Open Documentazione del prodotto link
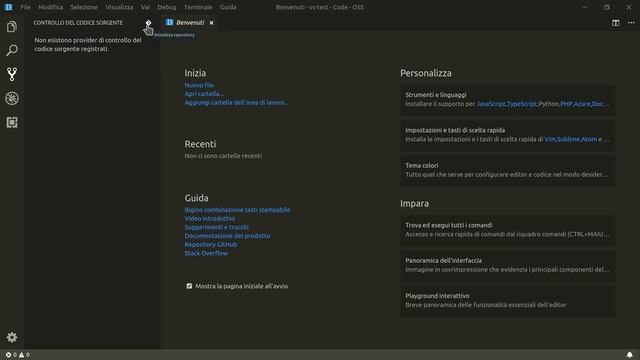The image size is (640, 360). coord(227,236)
